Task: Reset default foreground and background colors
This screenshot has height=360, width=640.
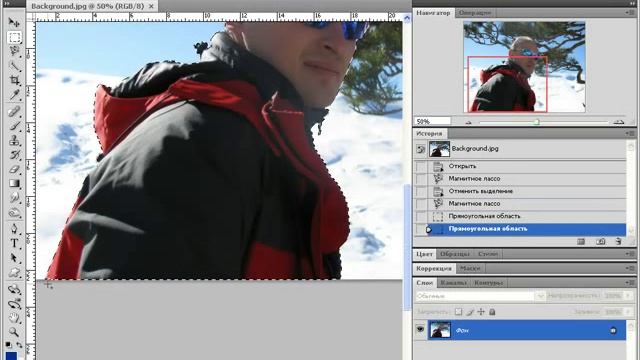Action: [x=9, y=344]
